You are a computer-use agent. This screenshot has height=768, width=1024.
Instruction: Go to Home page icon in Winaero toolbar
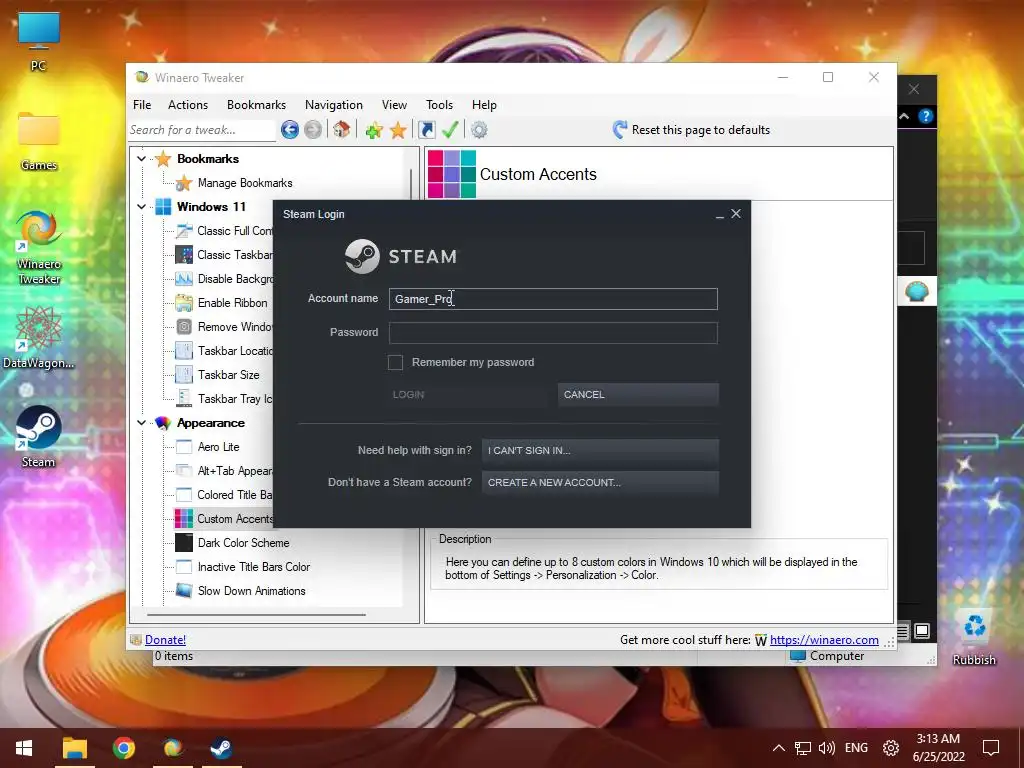coord(342,130)
